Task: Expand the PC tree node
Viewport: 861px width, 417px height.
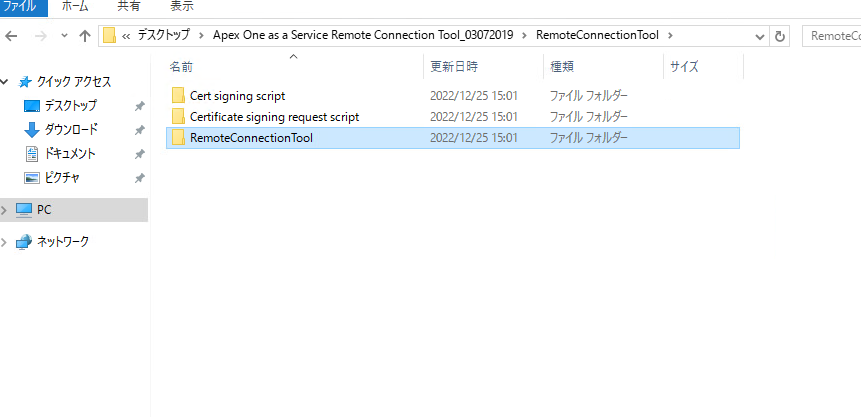Action: tap(5, 210)
